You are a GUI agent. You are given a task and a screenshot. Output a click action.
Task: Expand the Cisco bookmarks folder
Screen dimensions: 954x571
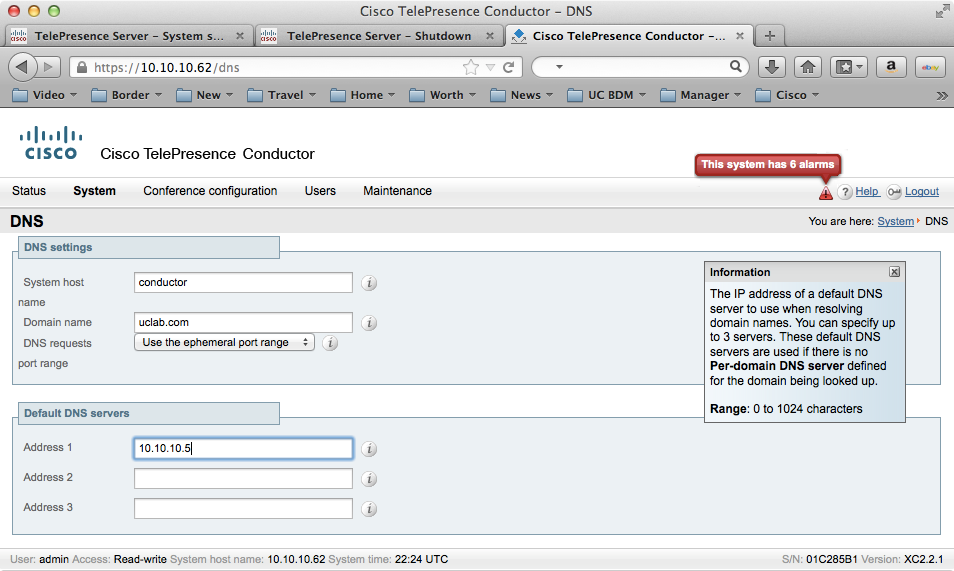click(x=787, y=95)
